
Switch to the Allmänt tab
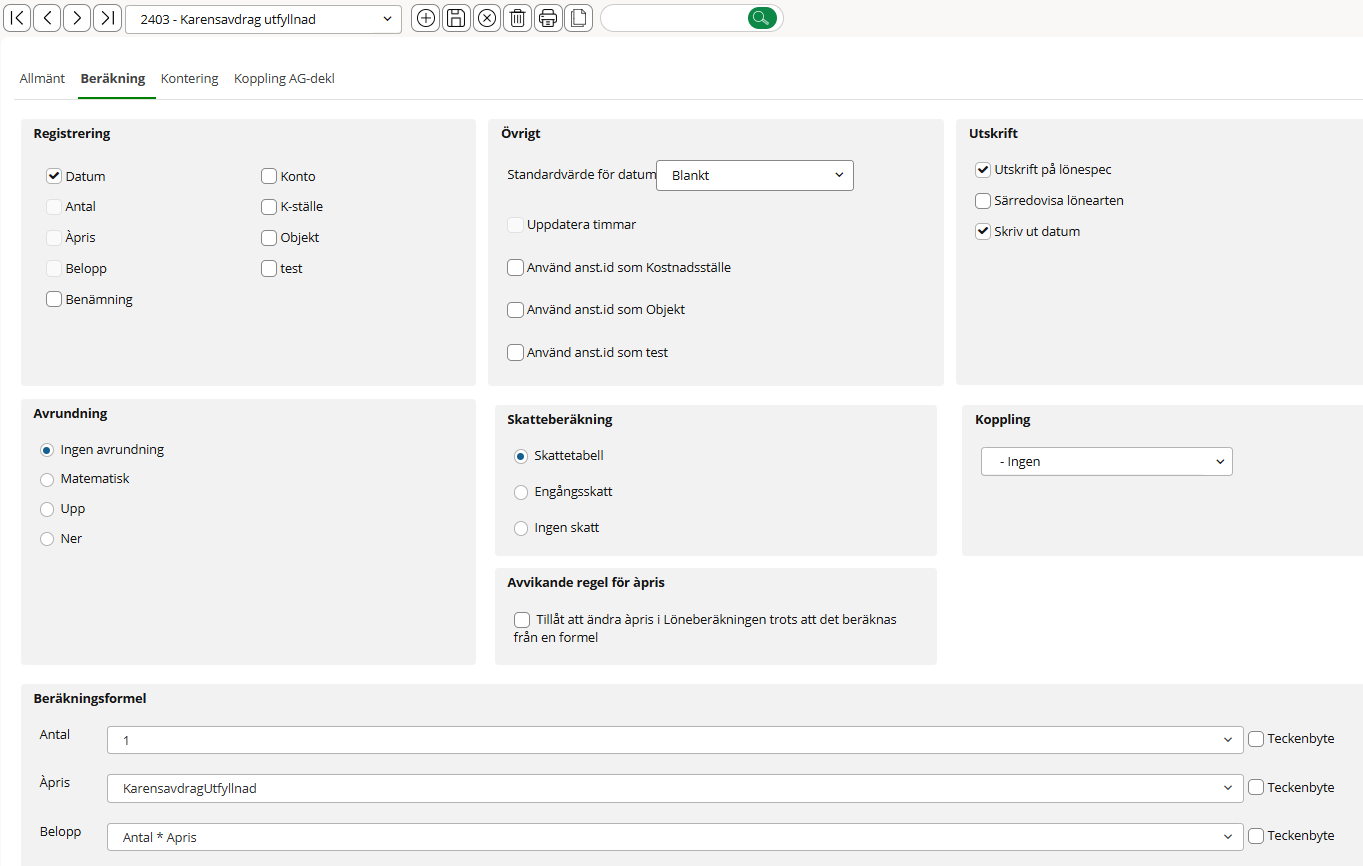[x=42, y=79]
